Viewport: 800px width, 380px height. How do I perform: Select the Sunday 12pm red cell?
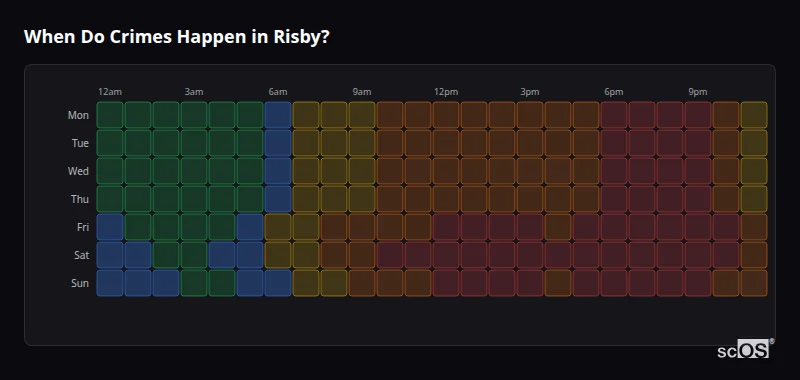point(446,283)
